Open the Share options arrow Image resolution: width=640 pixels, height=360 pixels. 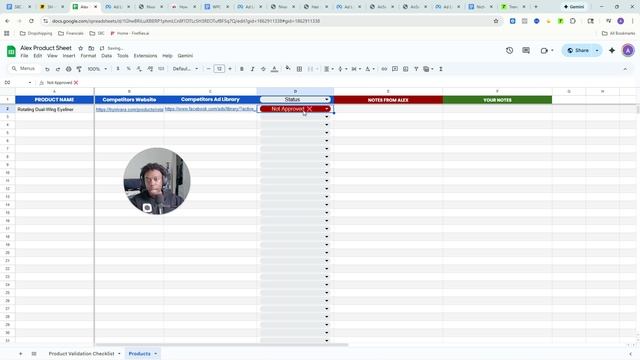pyautogui.click(x=597, y=51)
